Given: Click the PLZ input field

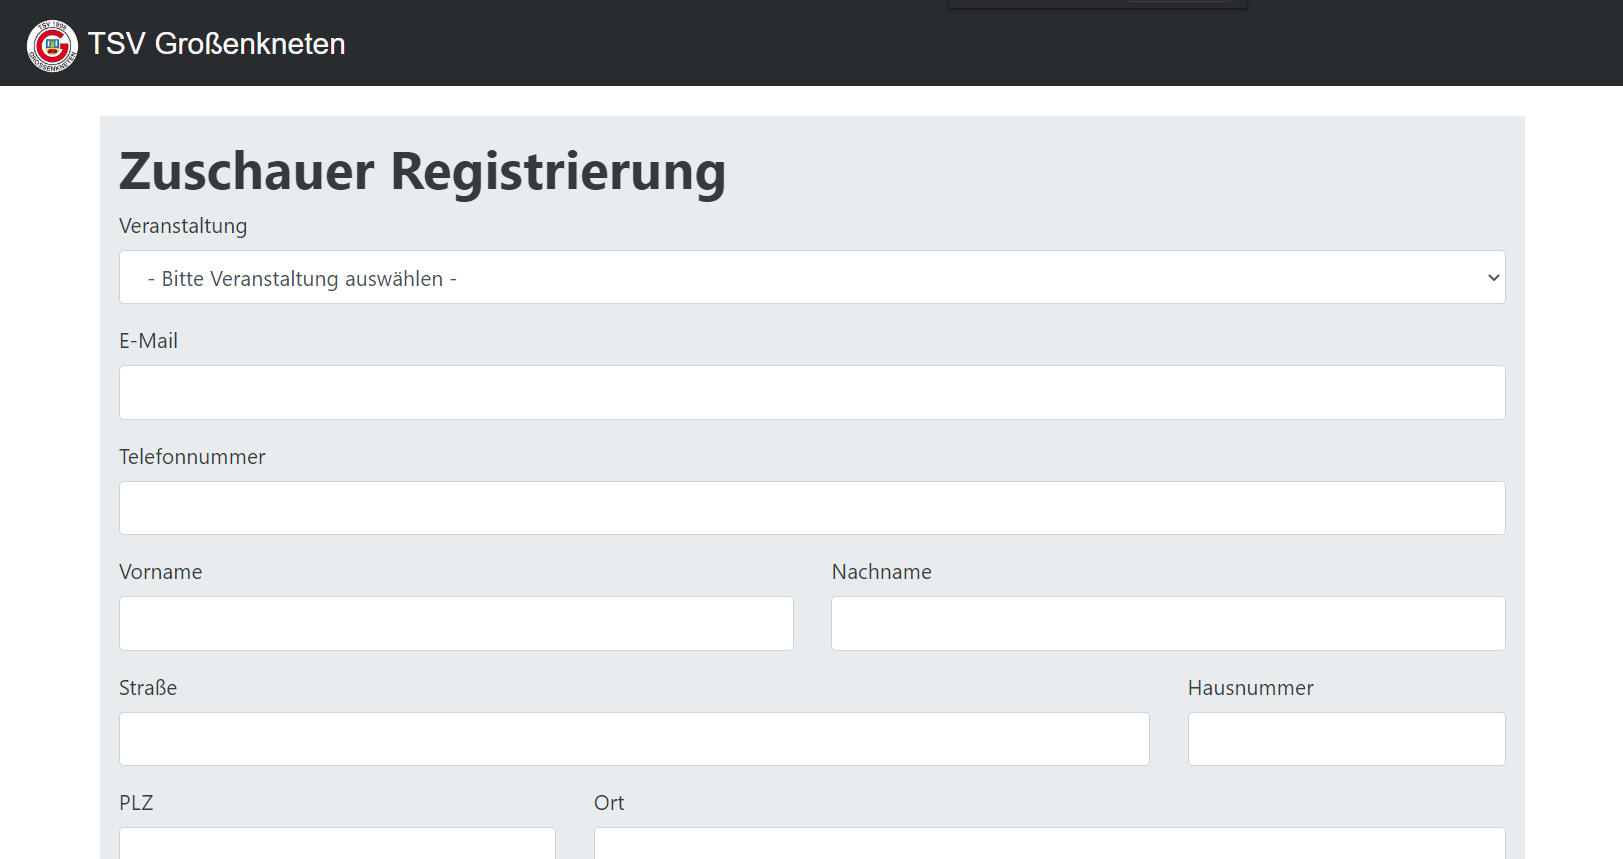Looking at the screenshot, I should point(337,844).
